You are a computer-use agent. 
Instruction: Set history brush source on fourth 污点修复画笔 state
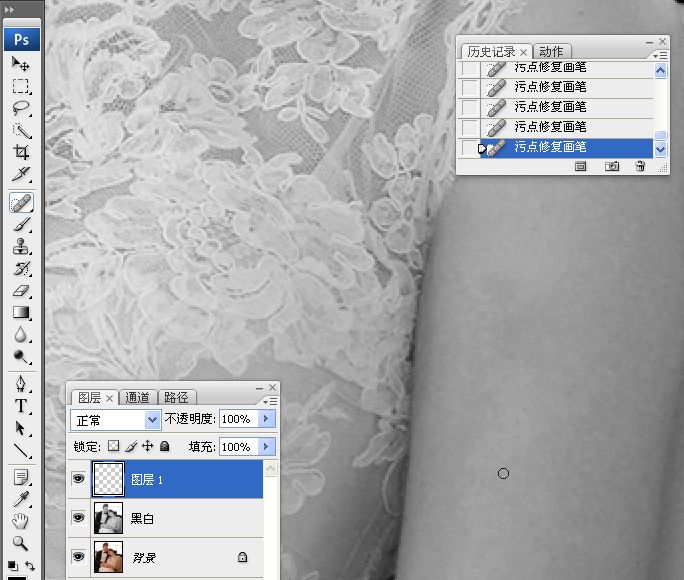tap(469, 127)
